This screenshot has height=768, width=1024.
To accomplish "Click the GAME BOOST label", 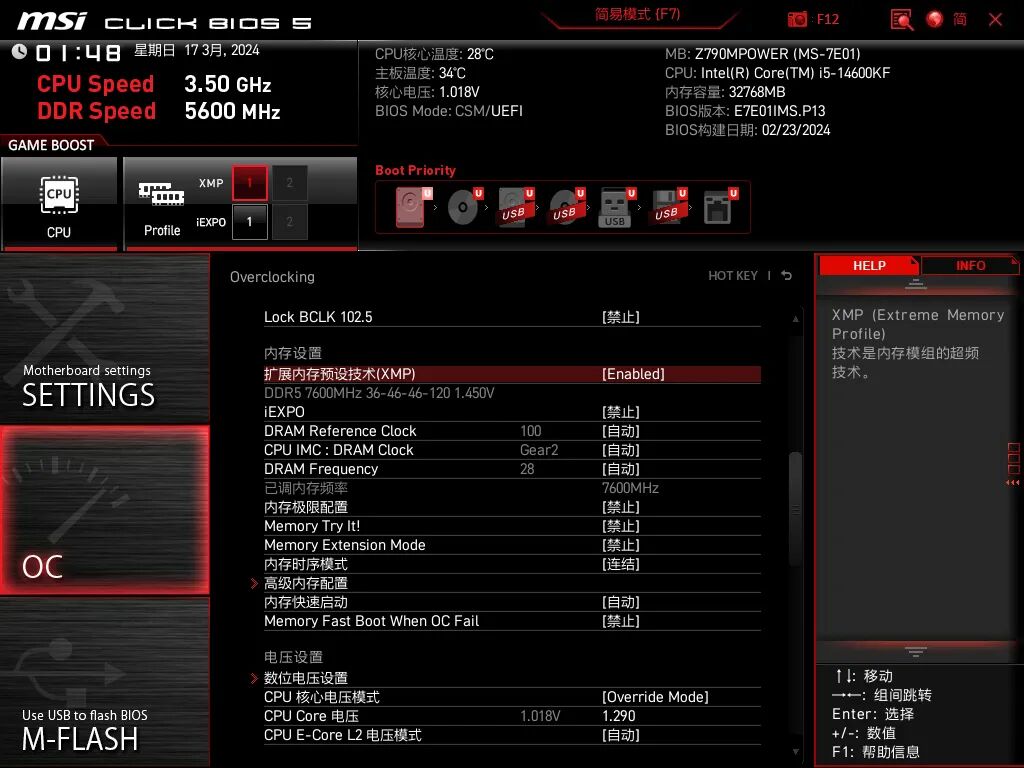I will (51, 145).
